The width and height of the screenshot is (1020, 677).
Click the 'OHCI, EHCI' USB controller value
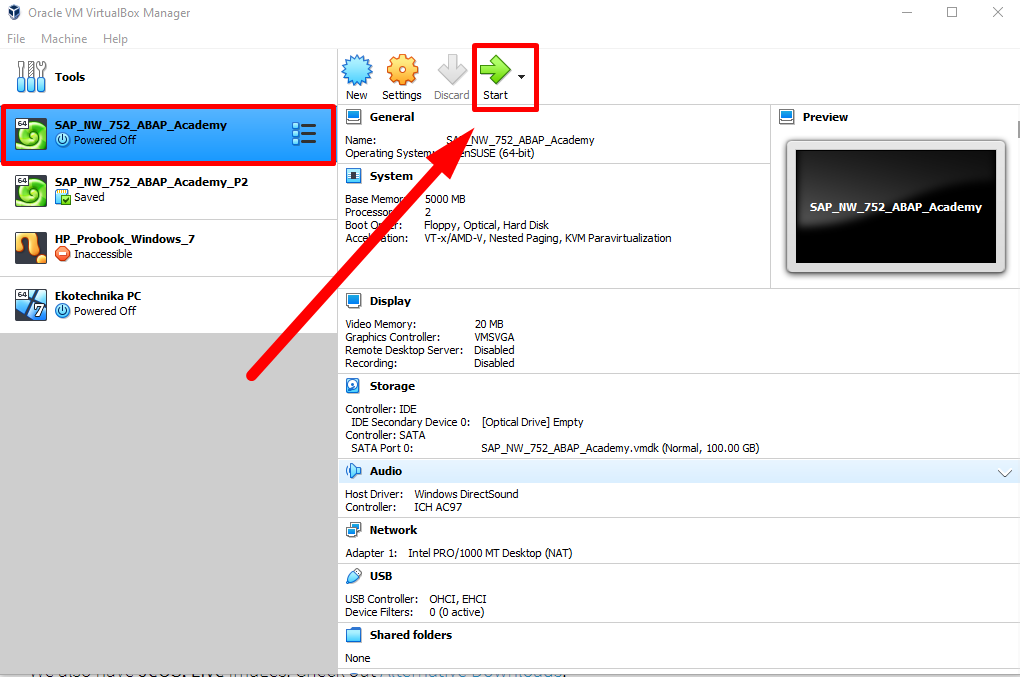point(457,599)
